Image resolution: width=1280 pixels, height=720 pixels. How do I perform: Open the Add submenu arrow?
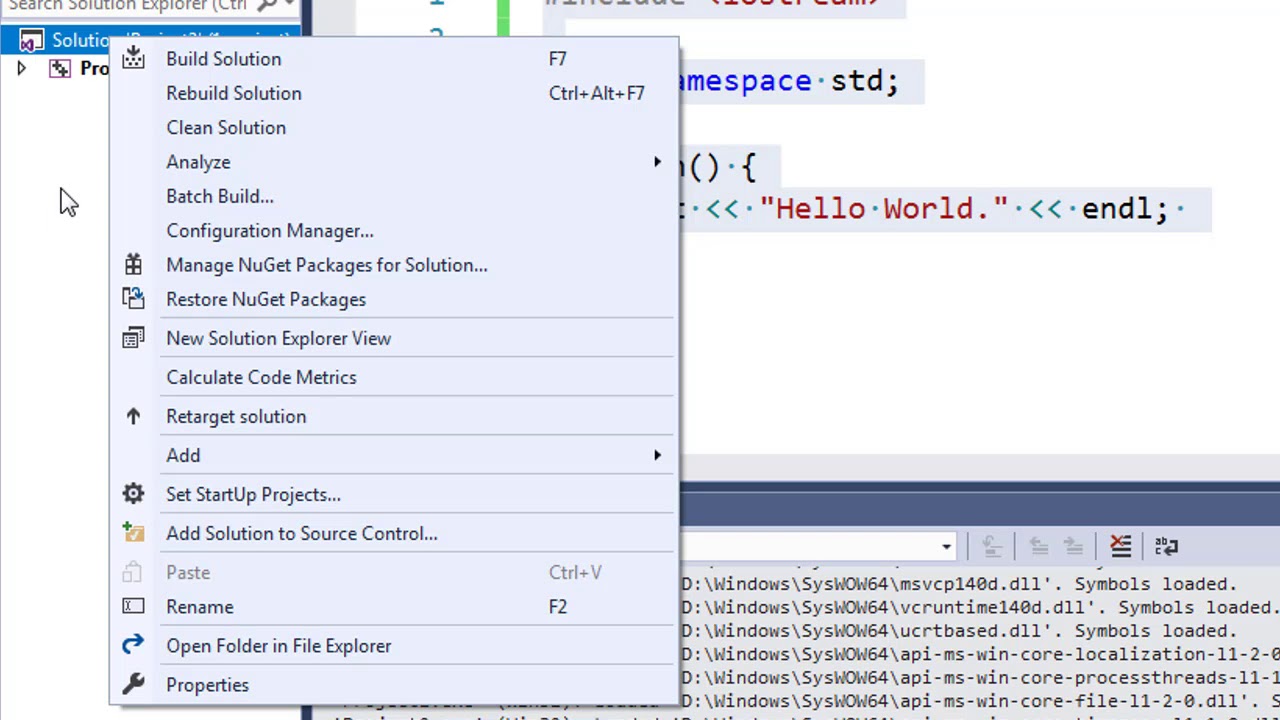pyautogui.click(x=657, y=455)
